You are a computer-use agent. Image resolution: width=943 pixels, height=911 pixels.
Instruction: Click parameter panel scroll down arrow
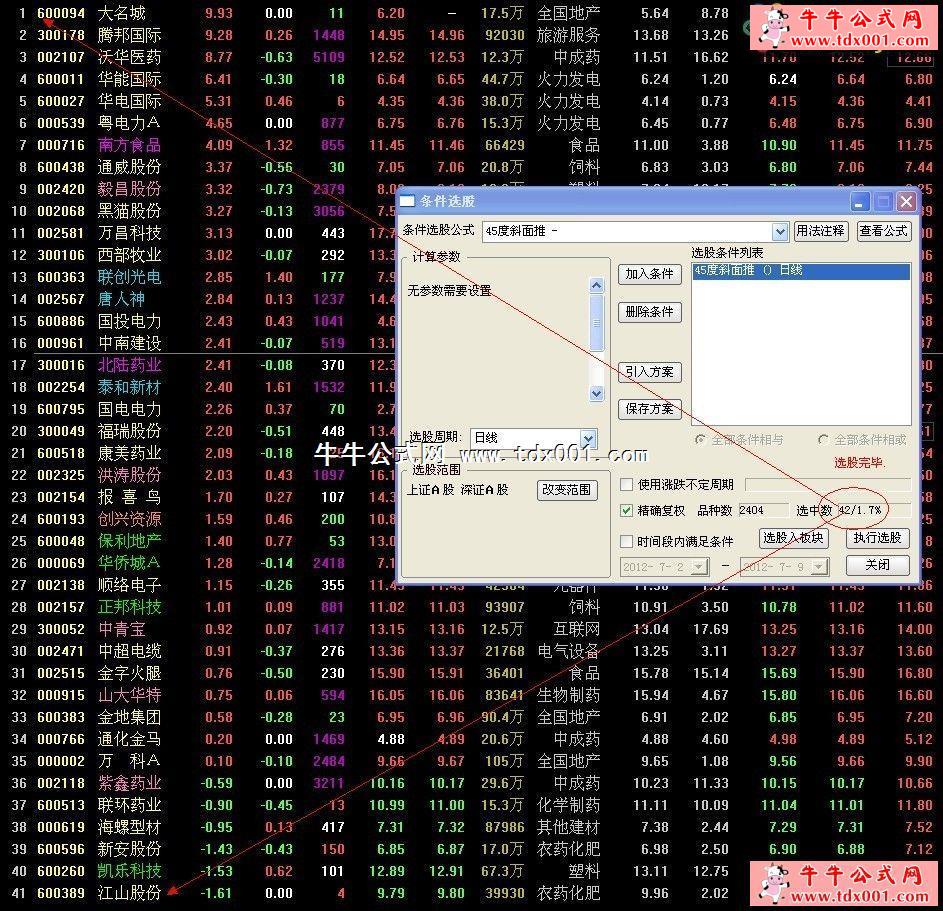click(x=597, y=394)
